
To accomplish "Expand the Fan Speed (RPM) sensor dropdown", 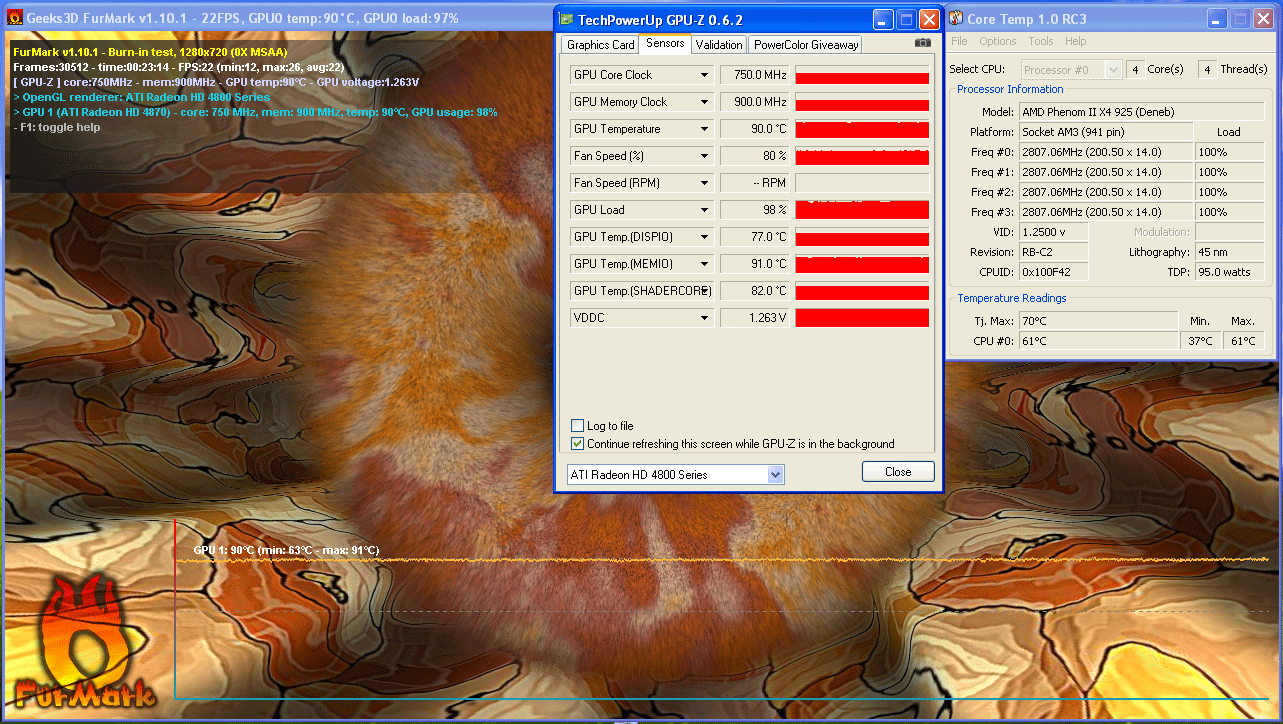I will (706, 183).
